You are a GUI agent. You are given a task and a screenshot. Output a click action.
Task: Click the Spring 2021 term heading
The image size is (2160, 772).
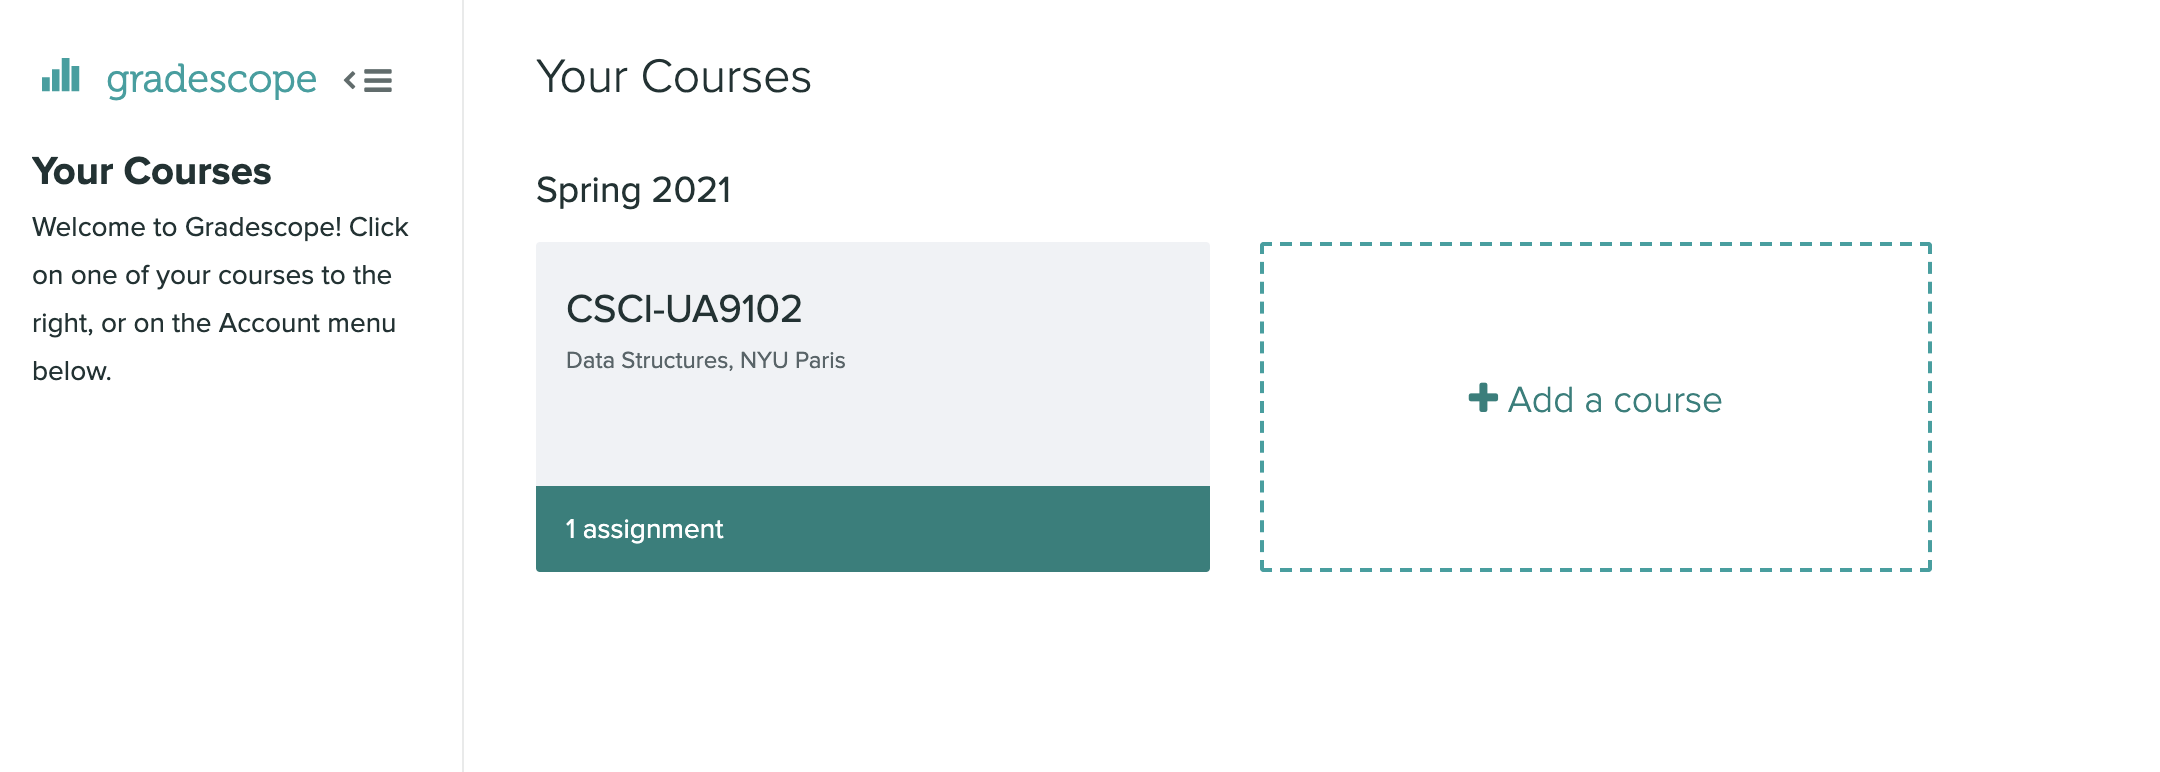[x=633, y=190]
